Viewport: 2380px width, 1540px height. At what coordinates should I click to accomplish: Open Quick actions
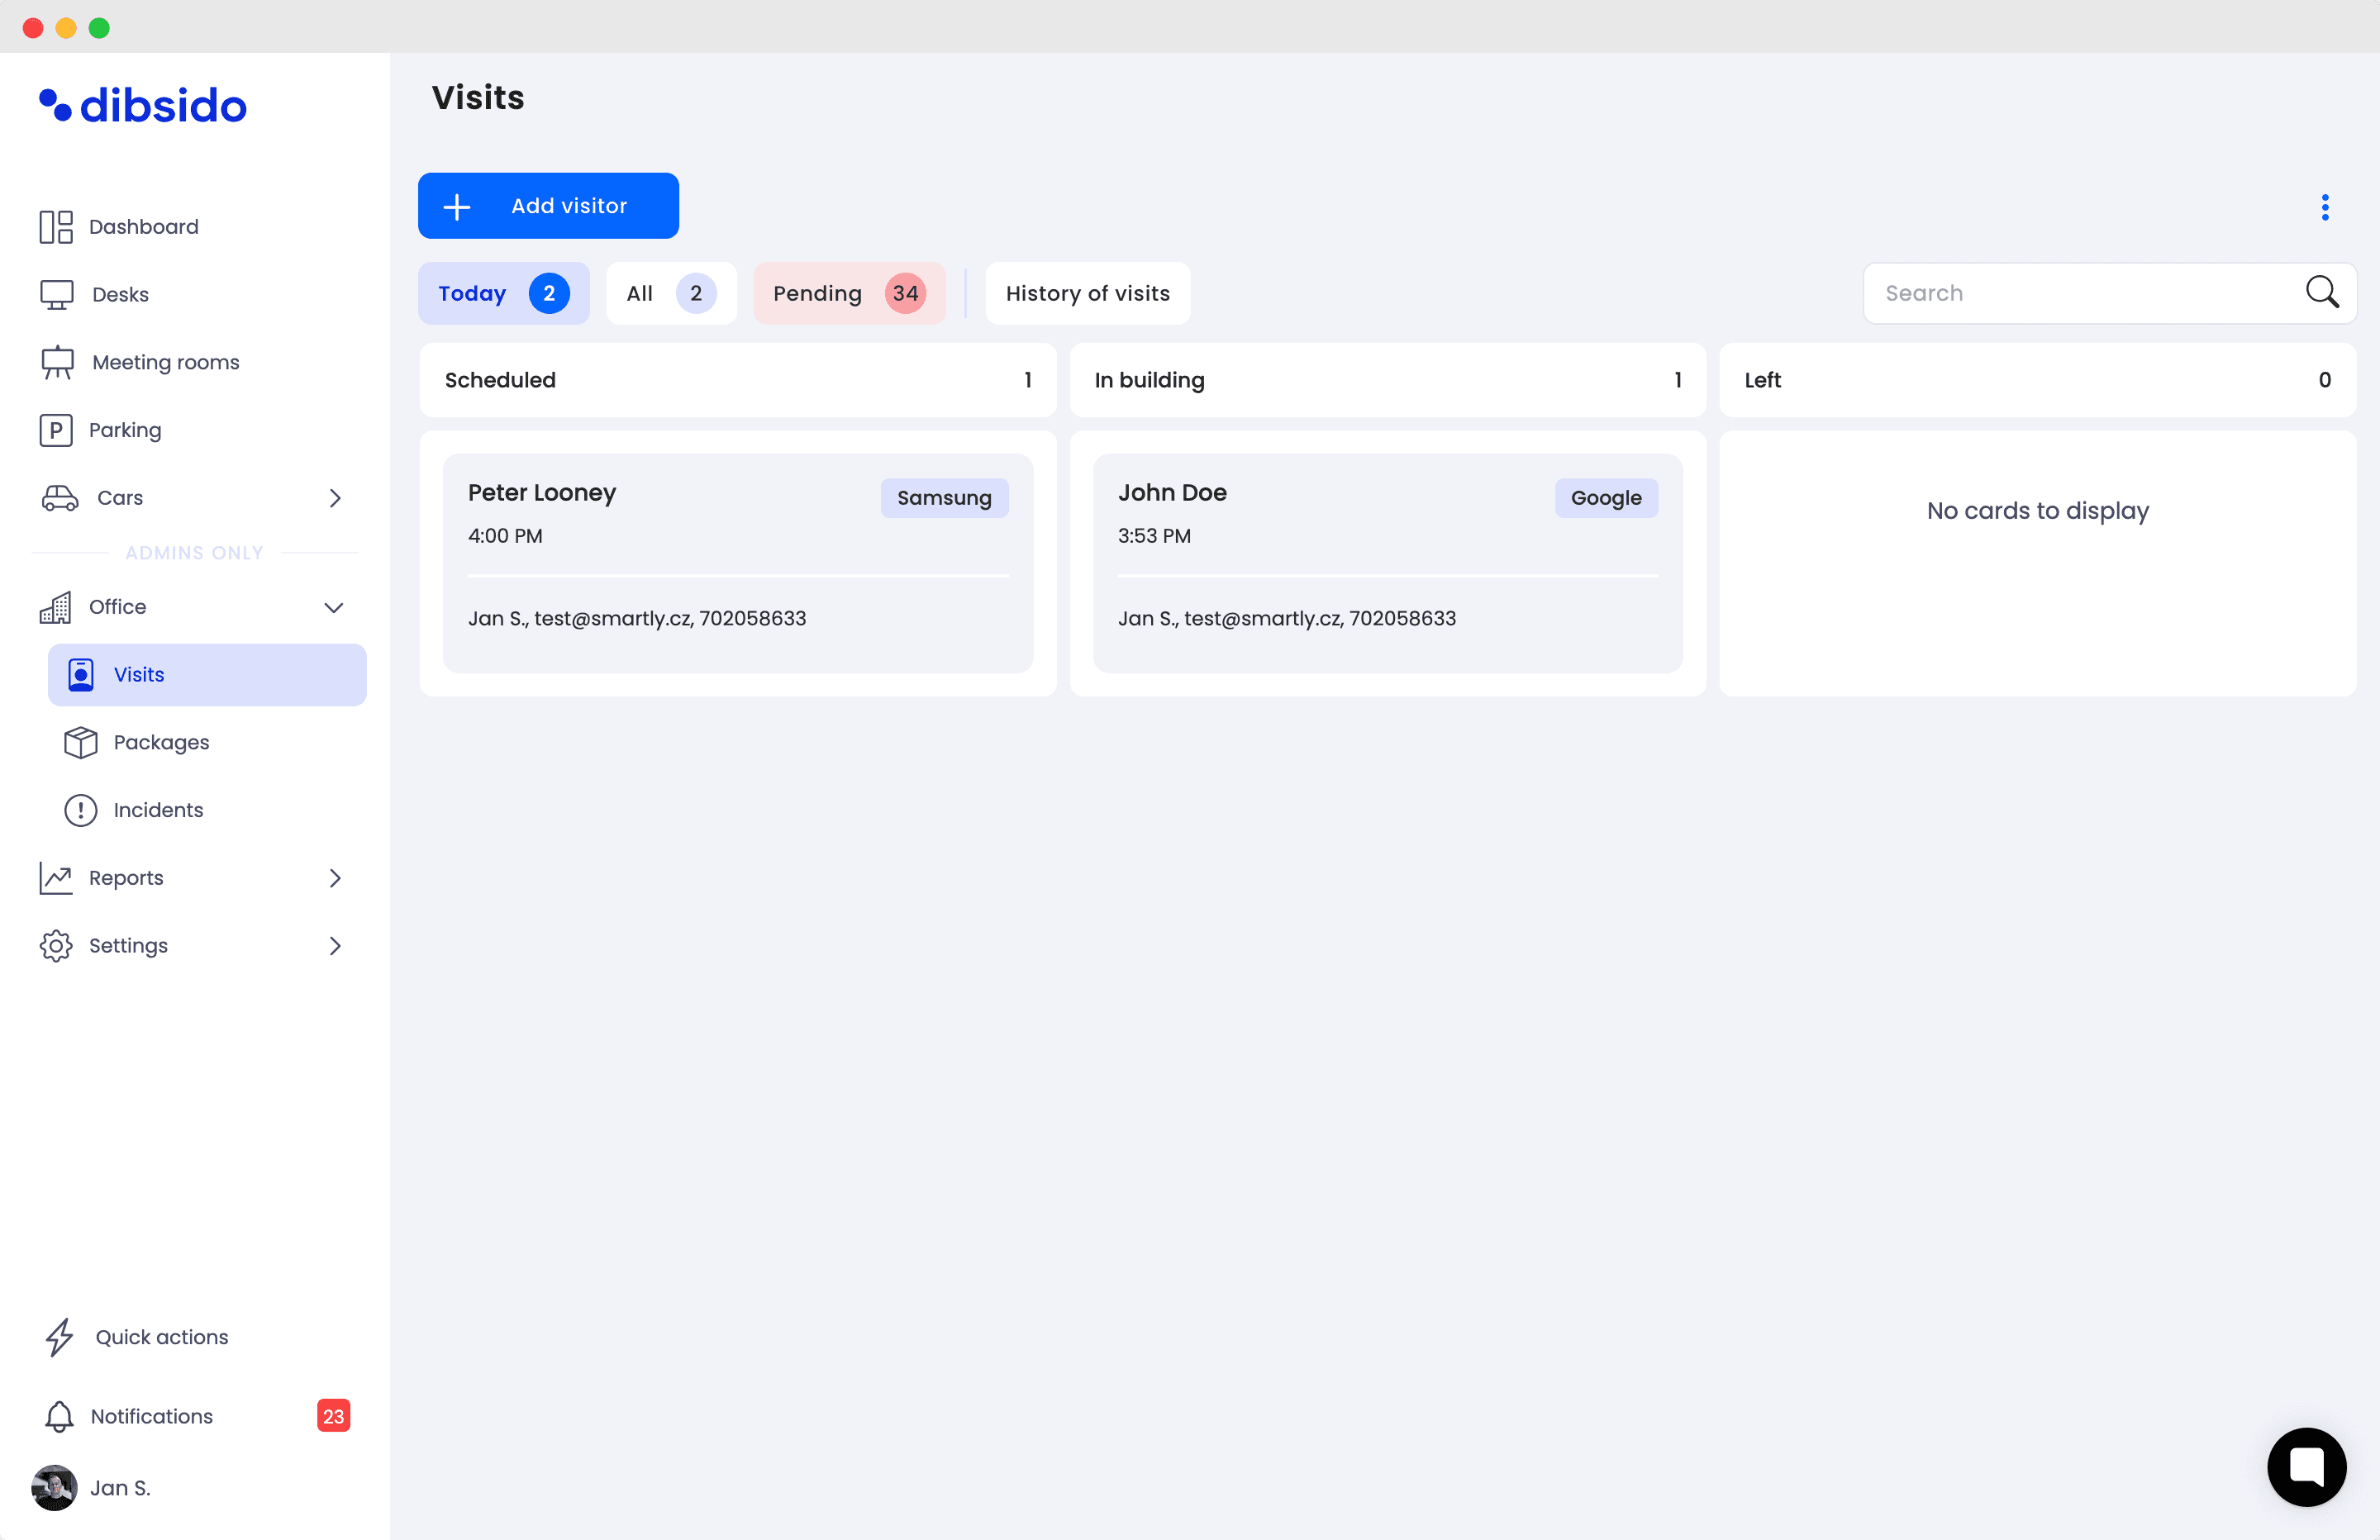pyautogui.click(x=162, y=1337)
